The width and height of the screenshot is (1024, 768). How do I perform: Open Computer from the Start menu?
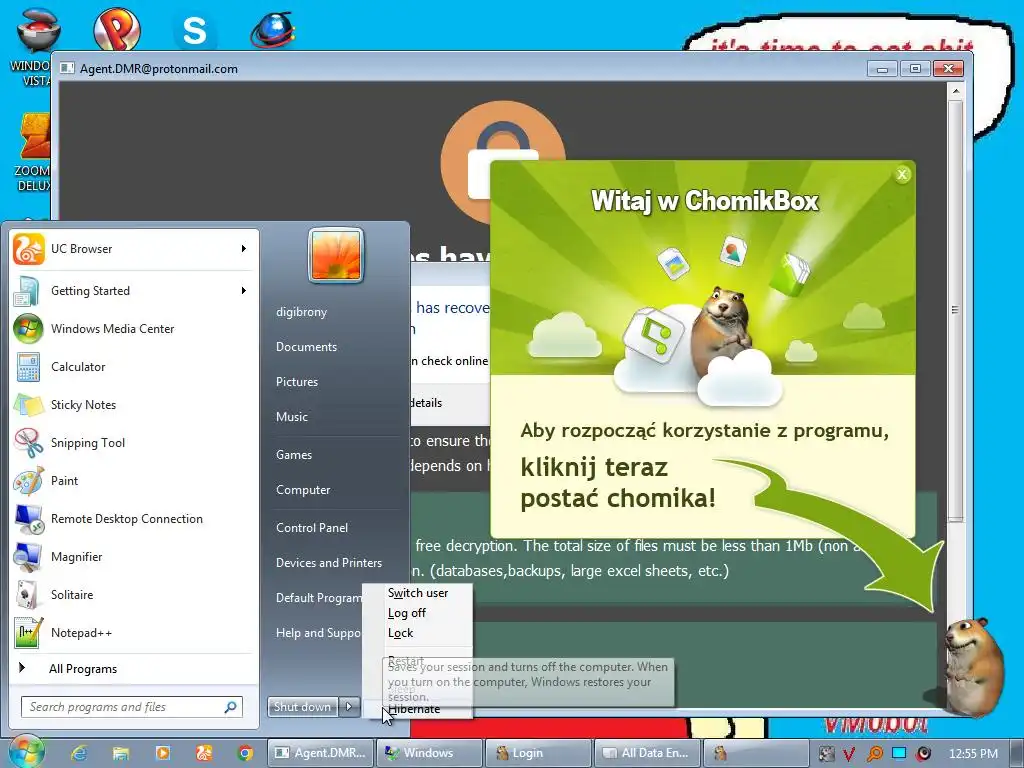(x=303, y=490)
